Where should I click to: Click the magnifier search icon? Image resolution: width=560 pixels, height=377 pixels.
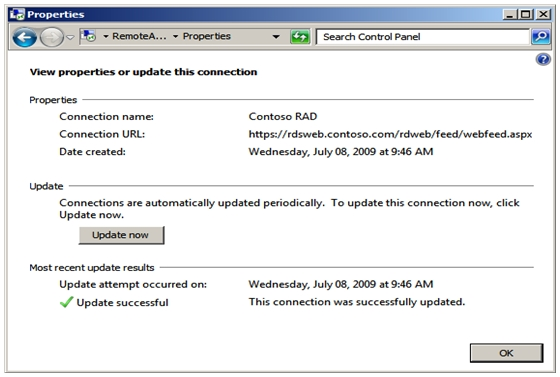(541, 36)
